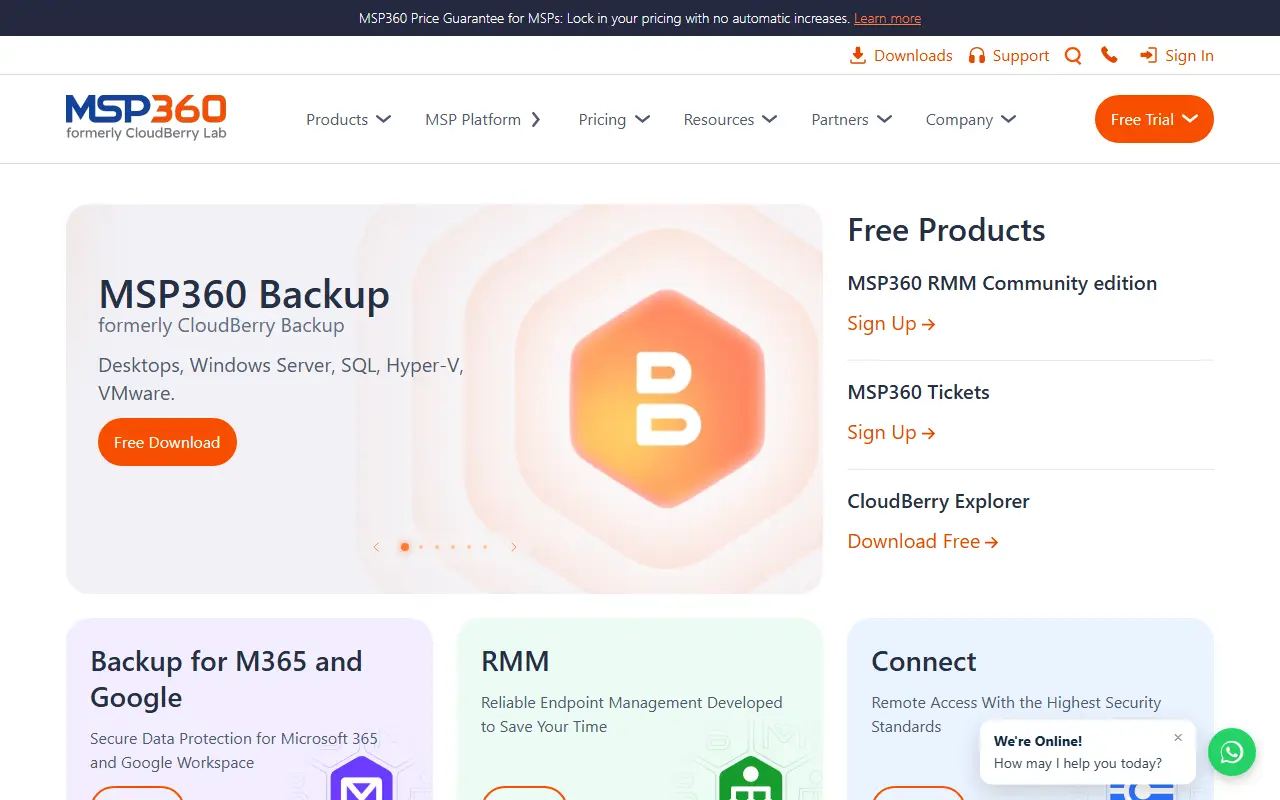The width and height of the screenshot is (1280, 800).
Task: Close the We're Online chat popup
Action: pos(1178,737)
